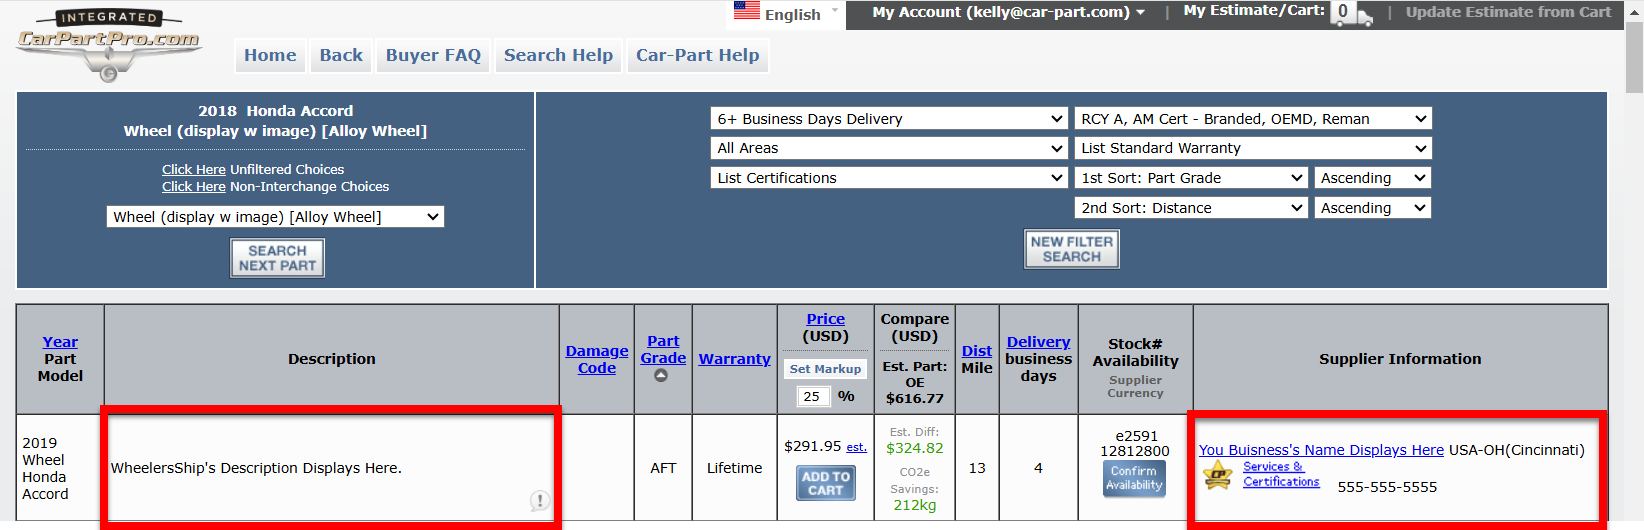Click the markup percentage input field
The height and width of the screenshot is (530, 1644).
tap(812, 396)
